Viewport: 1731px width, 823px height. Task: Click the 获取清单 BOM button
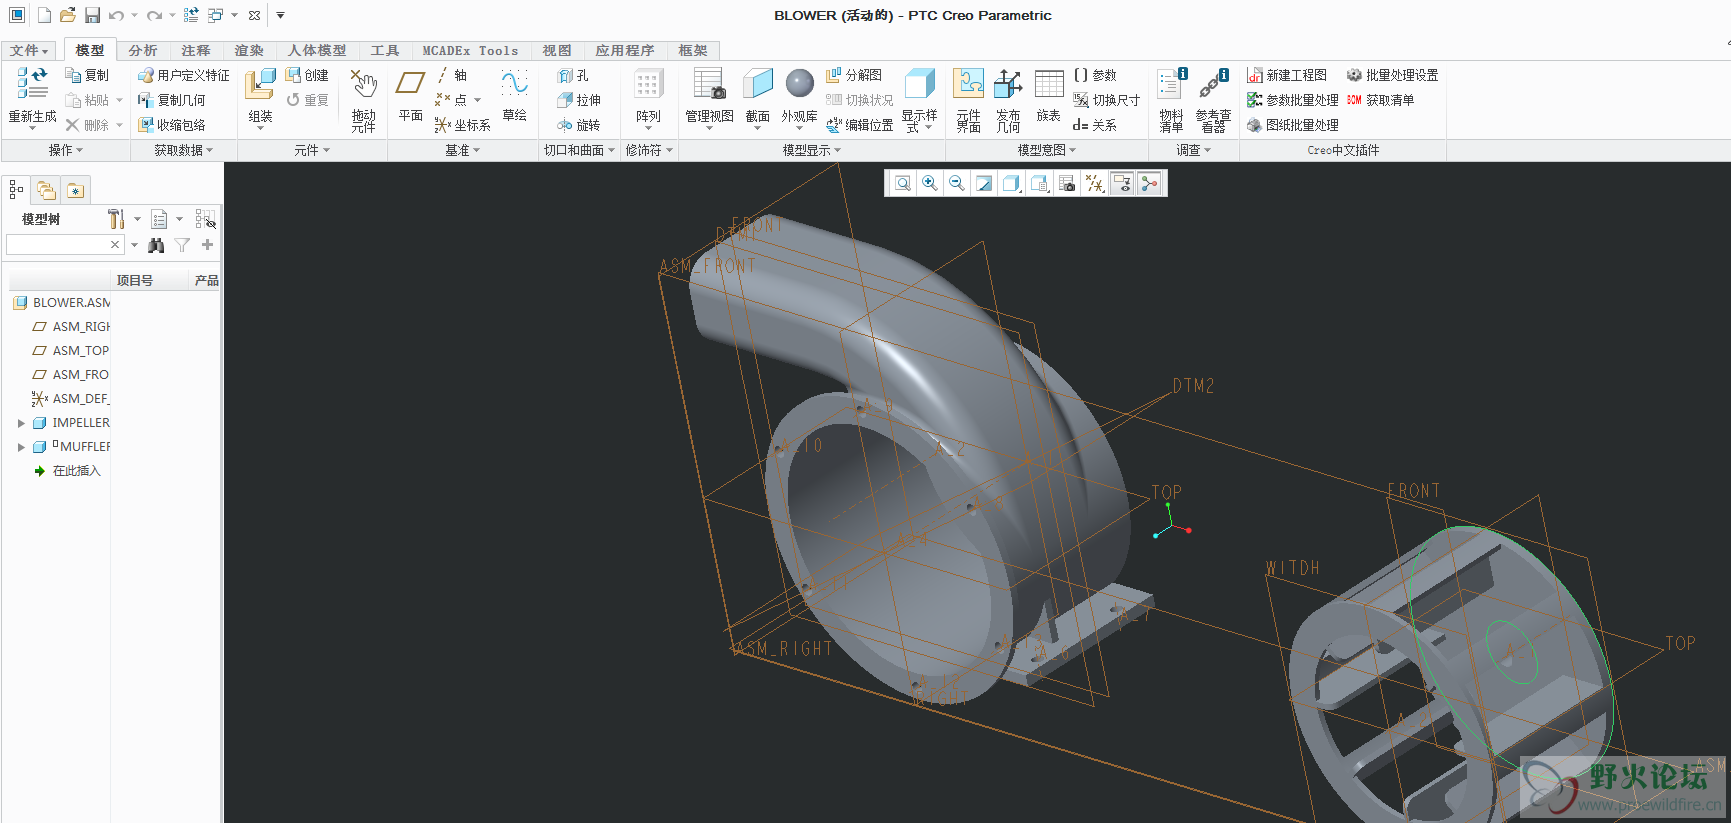(1380, 100)
